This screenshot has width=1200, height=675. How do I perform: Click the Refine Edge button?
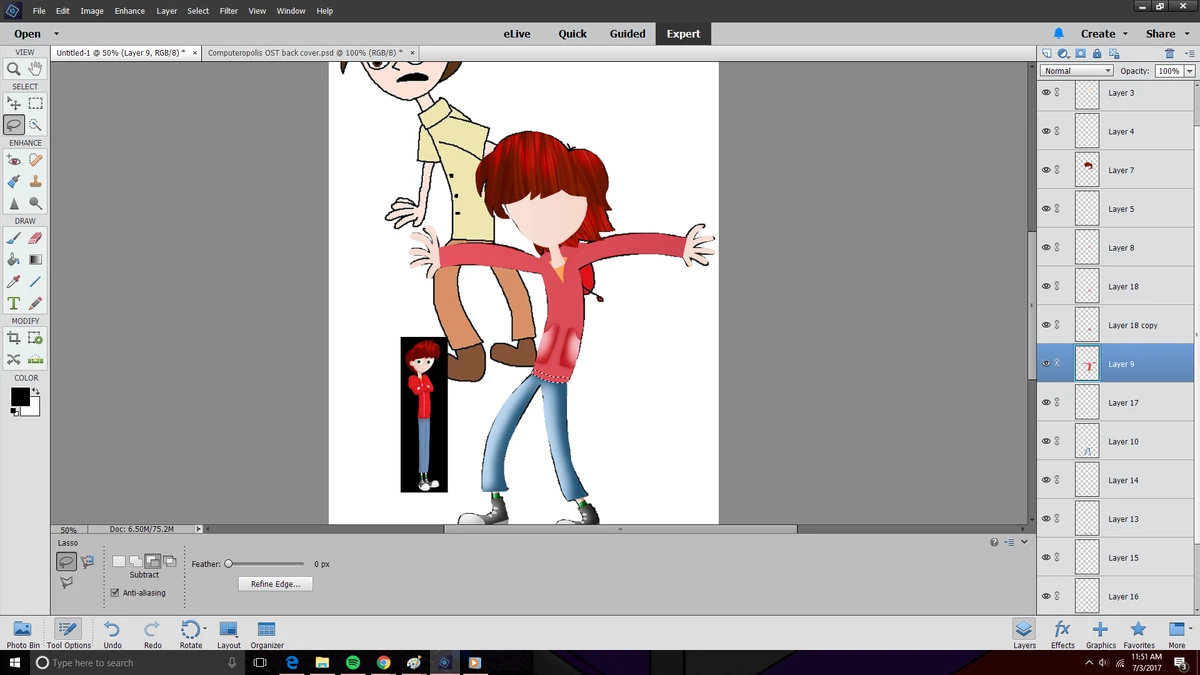pos(275,584)
